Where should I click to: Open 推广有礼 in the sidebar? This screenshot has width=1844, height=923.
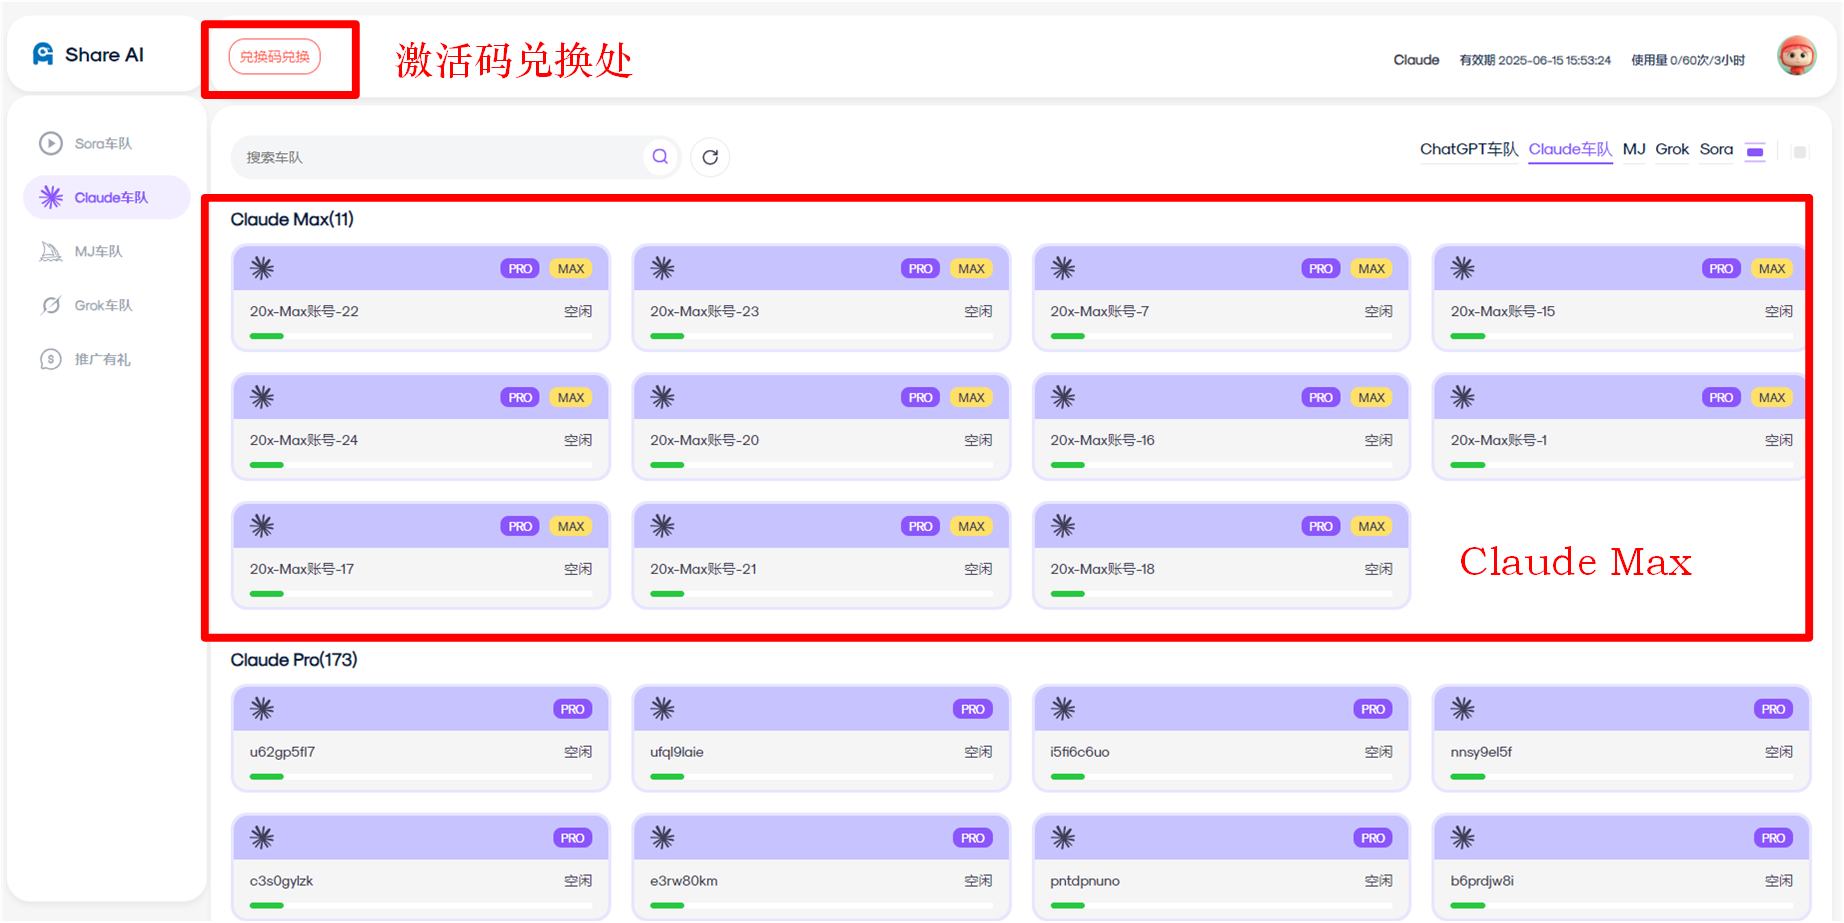(x=107, y=359)
